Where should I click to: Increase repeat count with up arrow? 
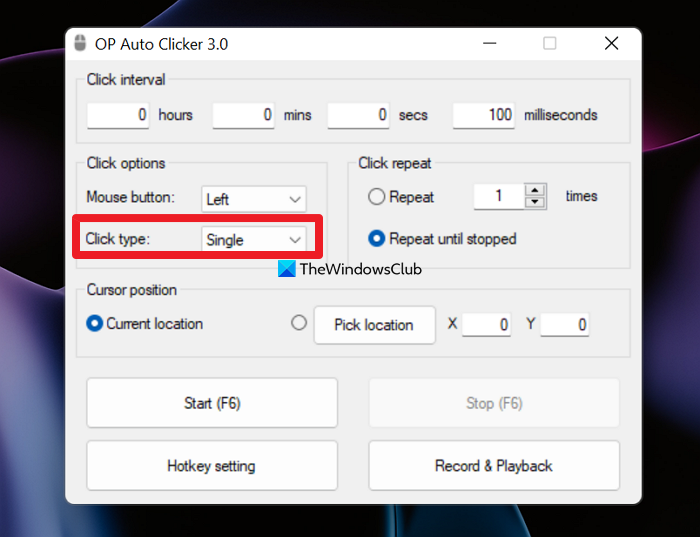coord(537,190)
